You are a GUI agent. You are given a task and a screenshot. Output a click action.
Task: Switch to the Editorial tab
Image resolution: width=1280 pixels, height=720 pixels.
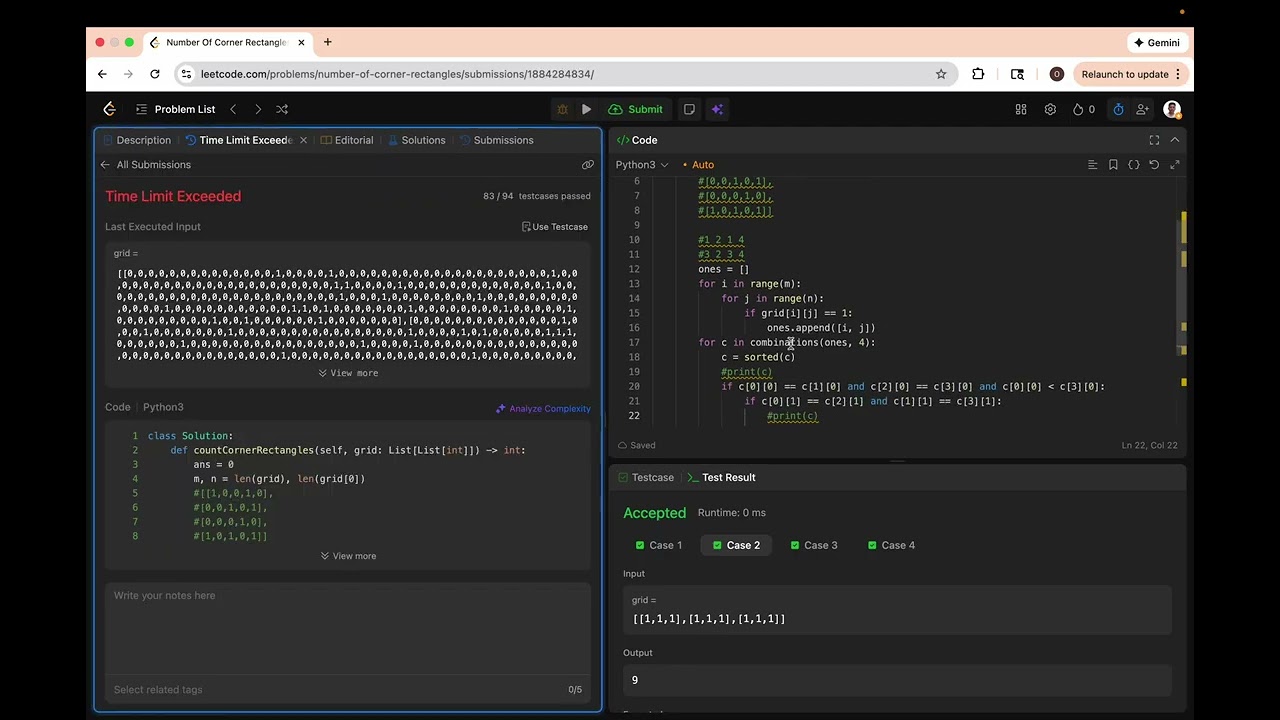pos(347,140)
